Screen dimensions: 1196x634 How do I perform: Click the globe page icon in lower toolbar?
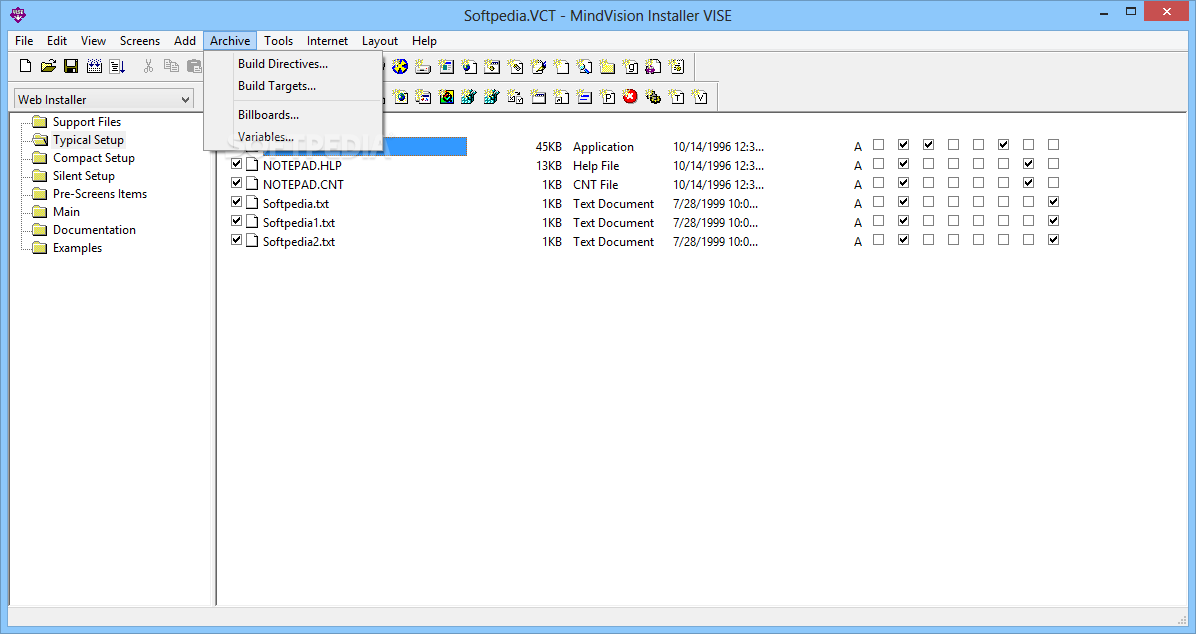pos(400,96)
